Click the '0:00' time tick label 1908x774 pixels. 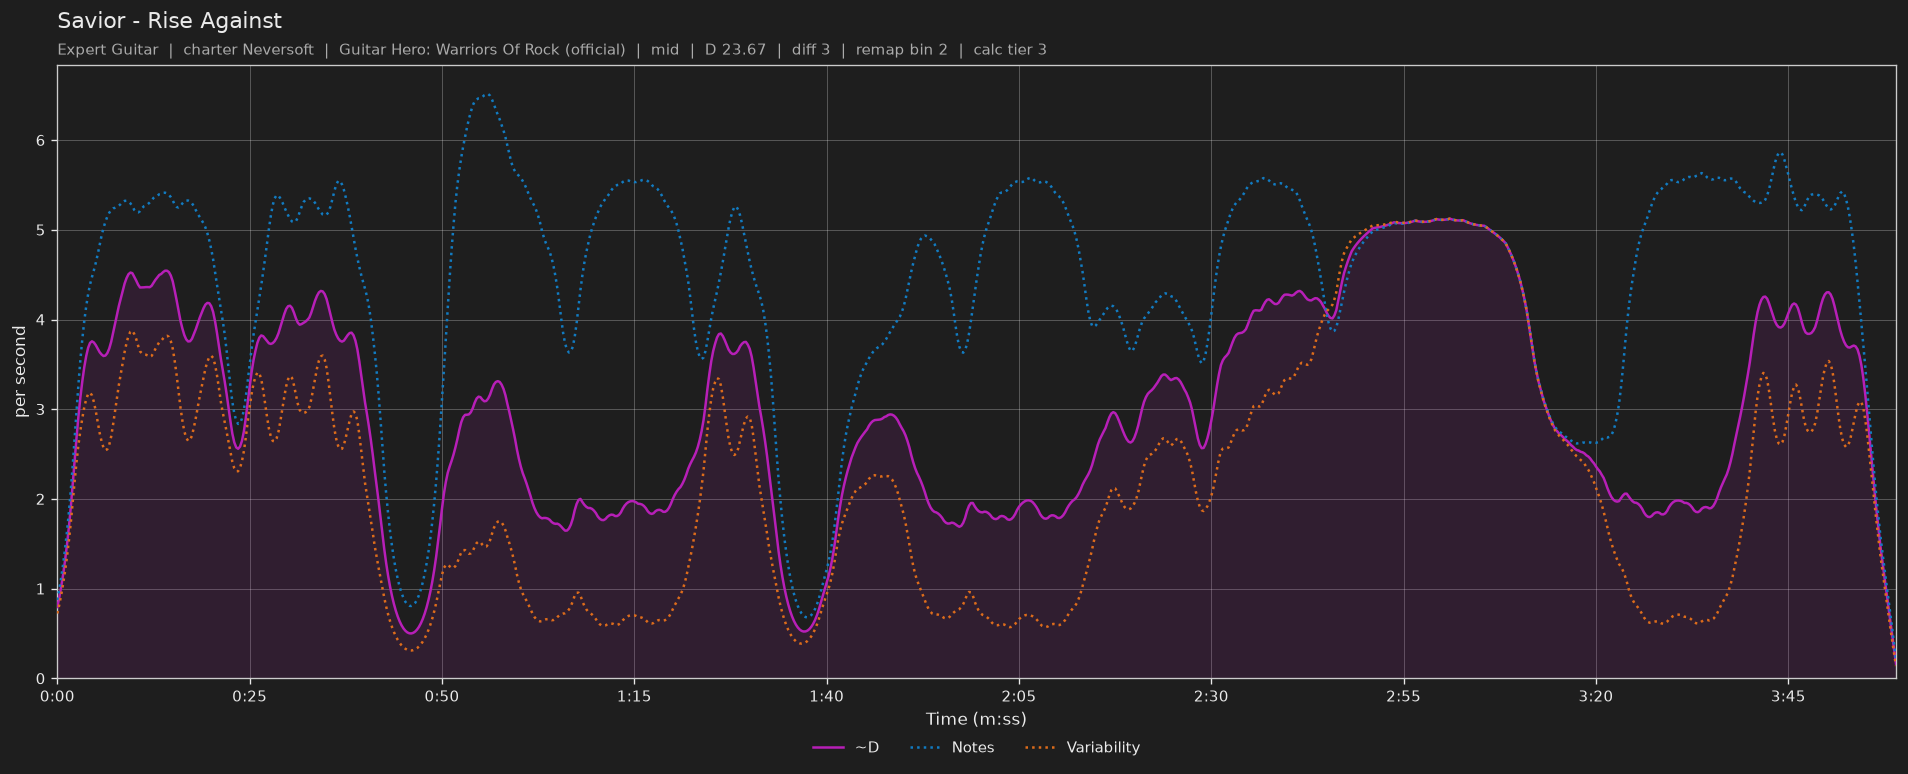pyautogui.click(x=57, y=697)
